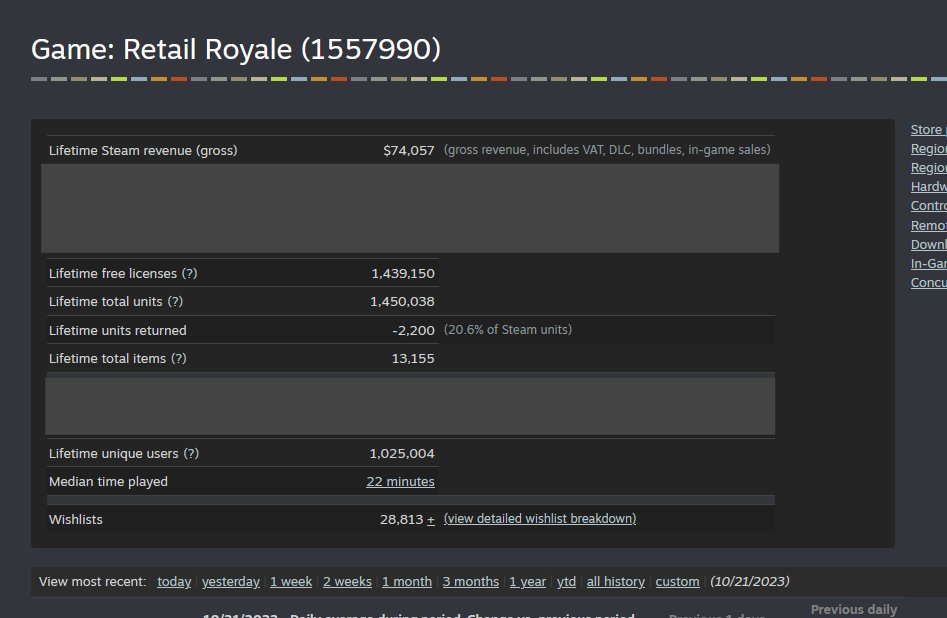Select the '1,450,038' total units value
Screen dimensions: 947x618
click(x=402, y=301)
